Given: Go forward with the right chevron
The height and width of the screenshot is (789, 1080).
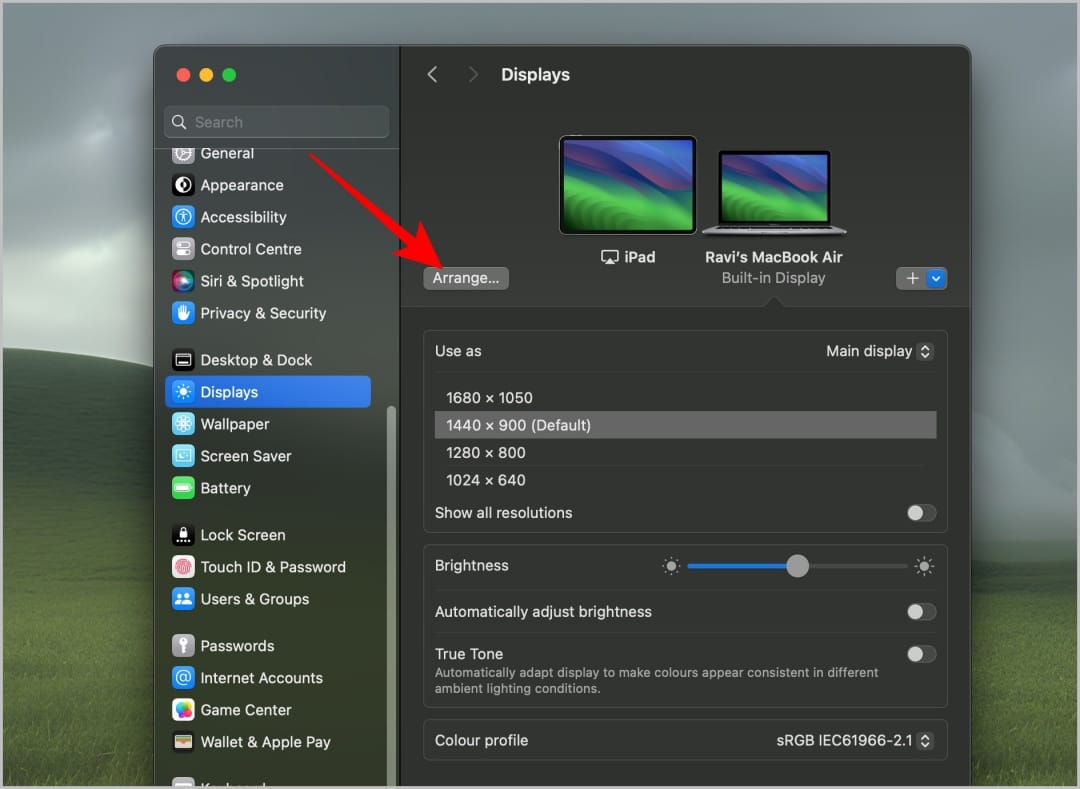Looking at the screenshot, I should pos(472,74).
